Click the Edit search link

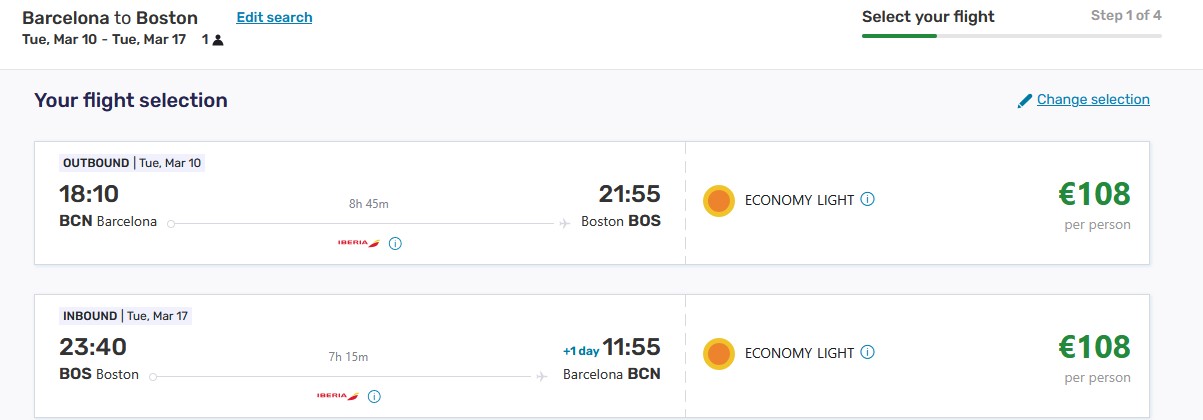pos(274,17)
